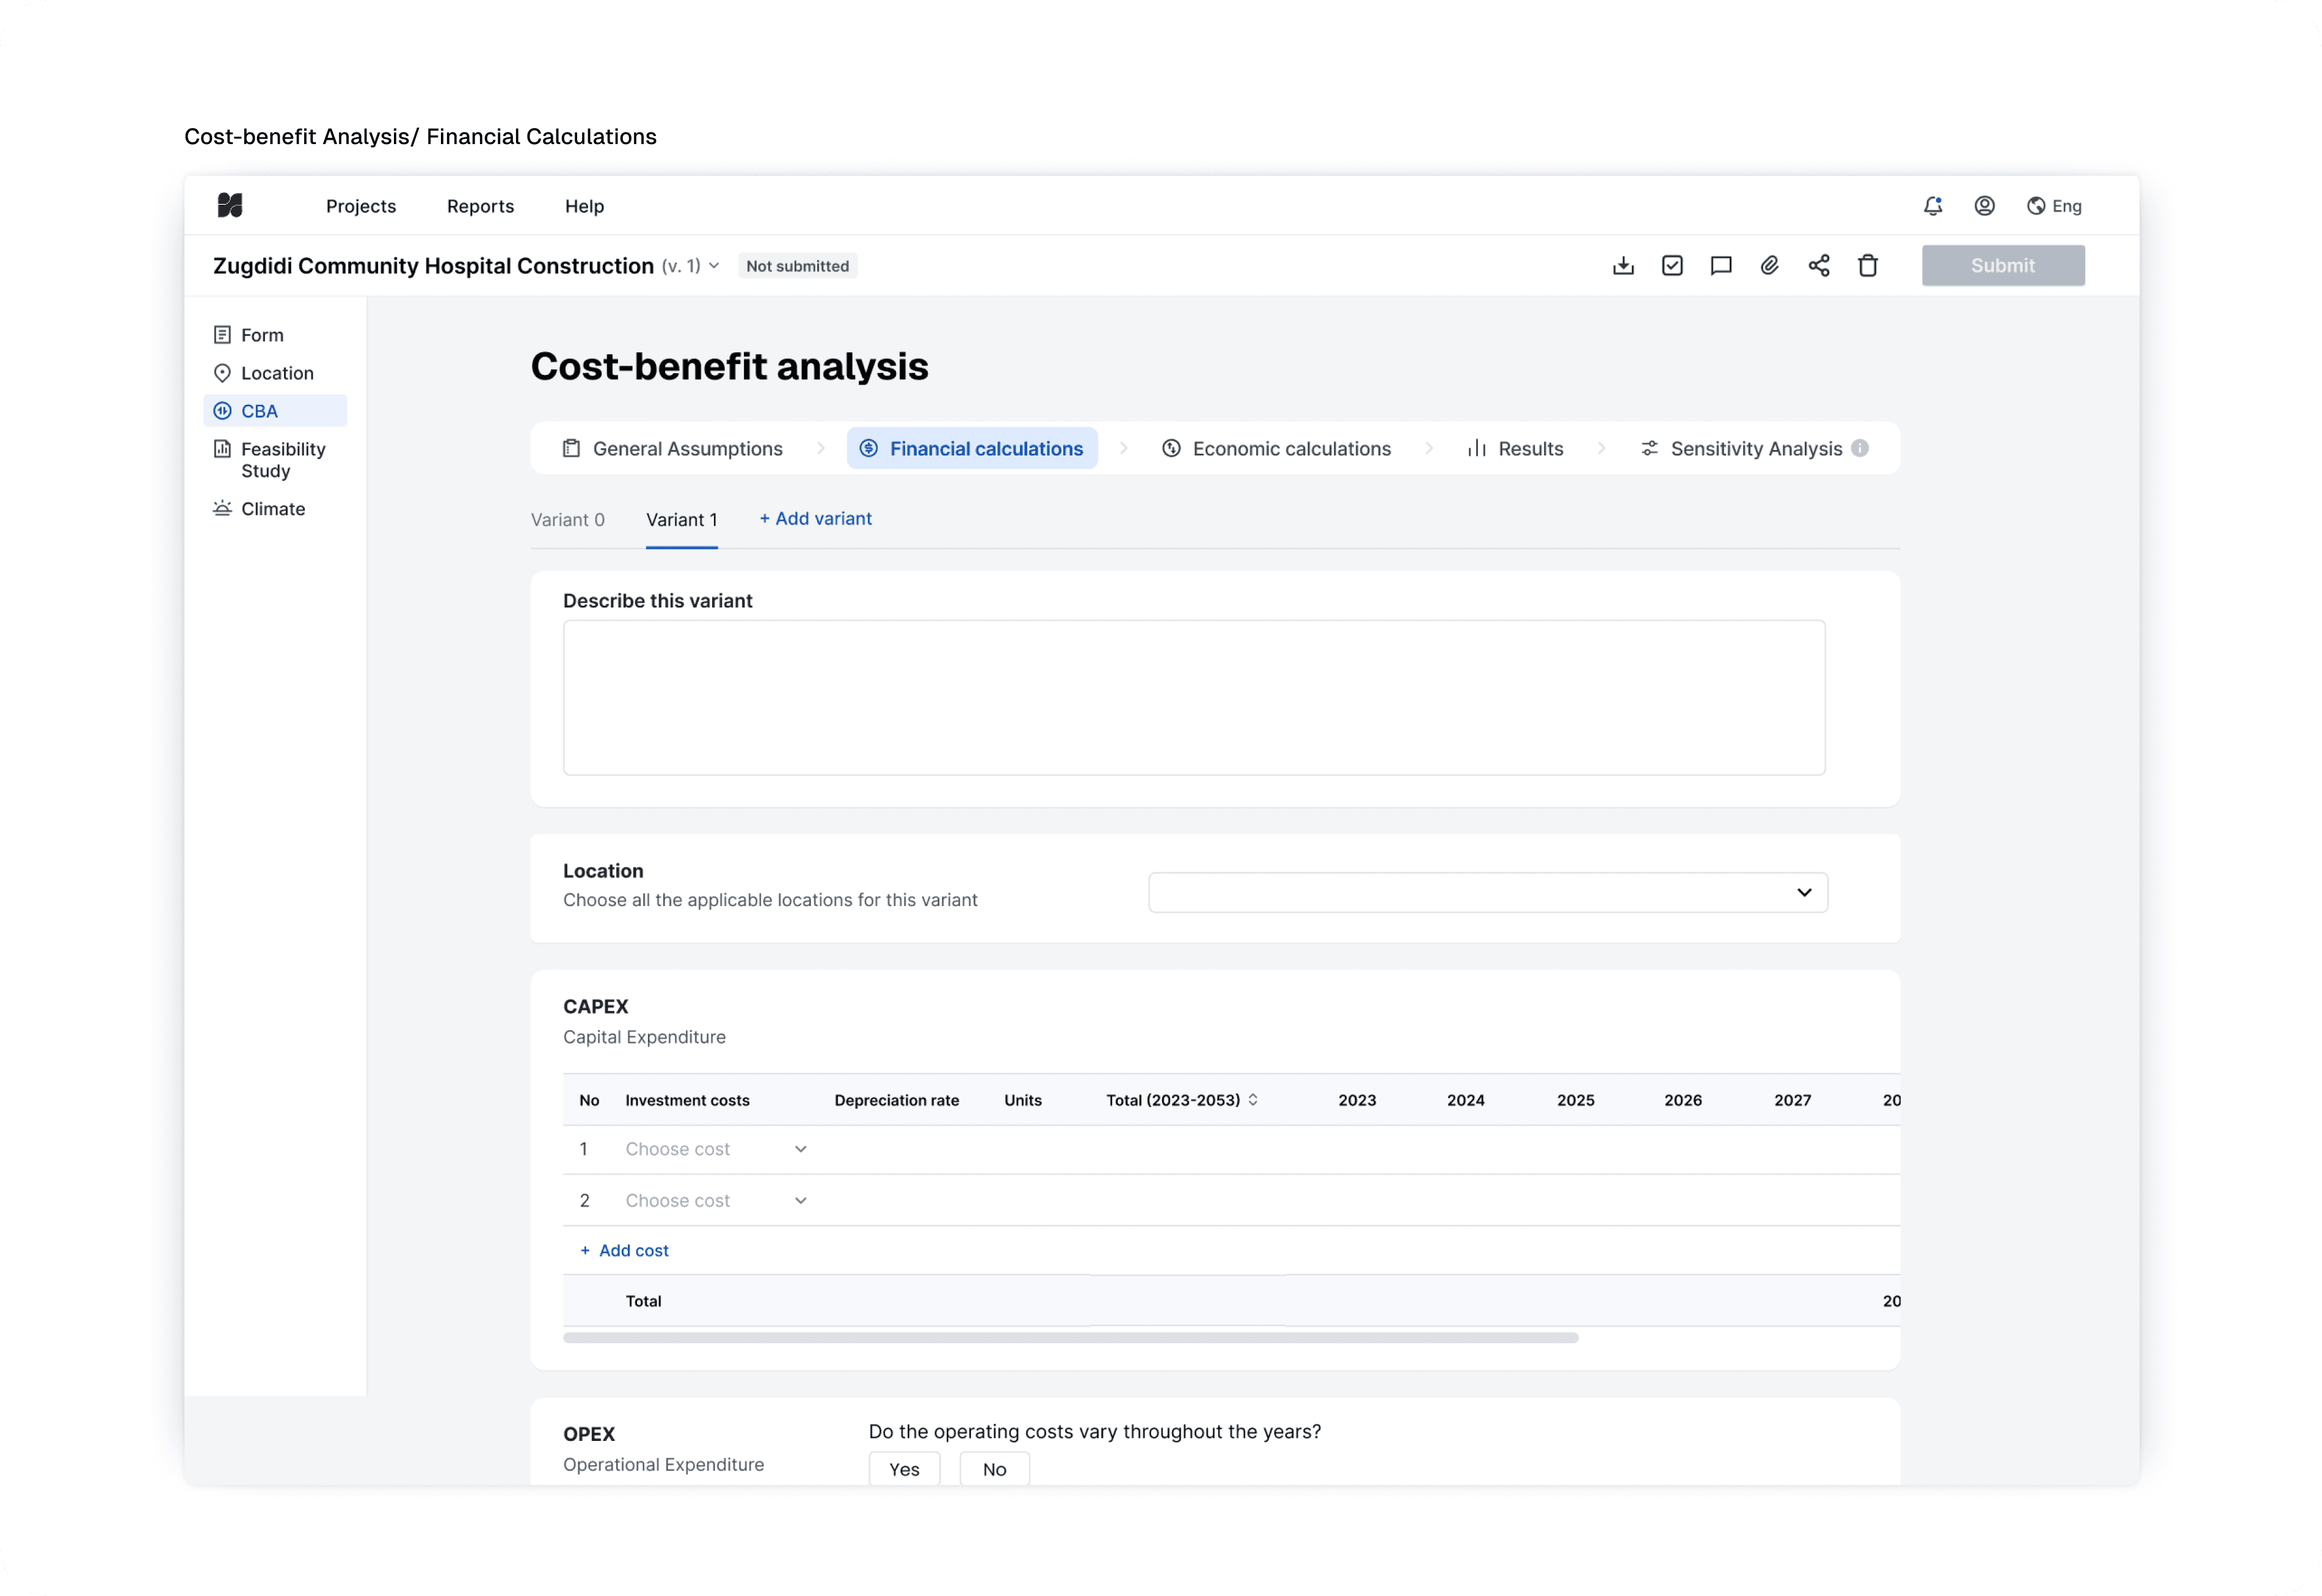Open the comments icon
The height and width of the screenshot is (1596, 2322).
(x=1721, y=266)
